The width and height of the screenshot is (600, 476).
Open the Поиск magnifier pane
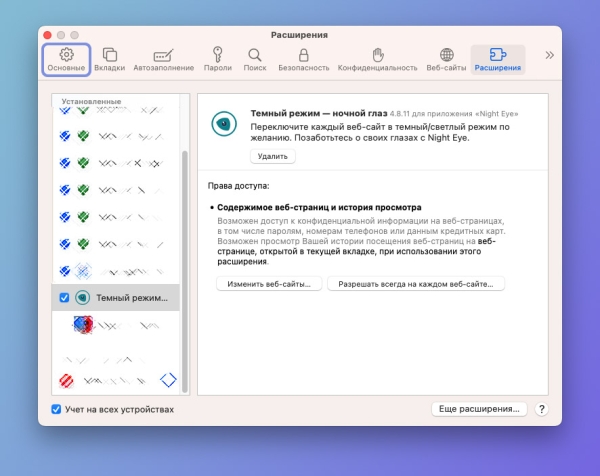click(255, 59)
